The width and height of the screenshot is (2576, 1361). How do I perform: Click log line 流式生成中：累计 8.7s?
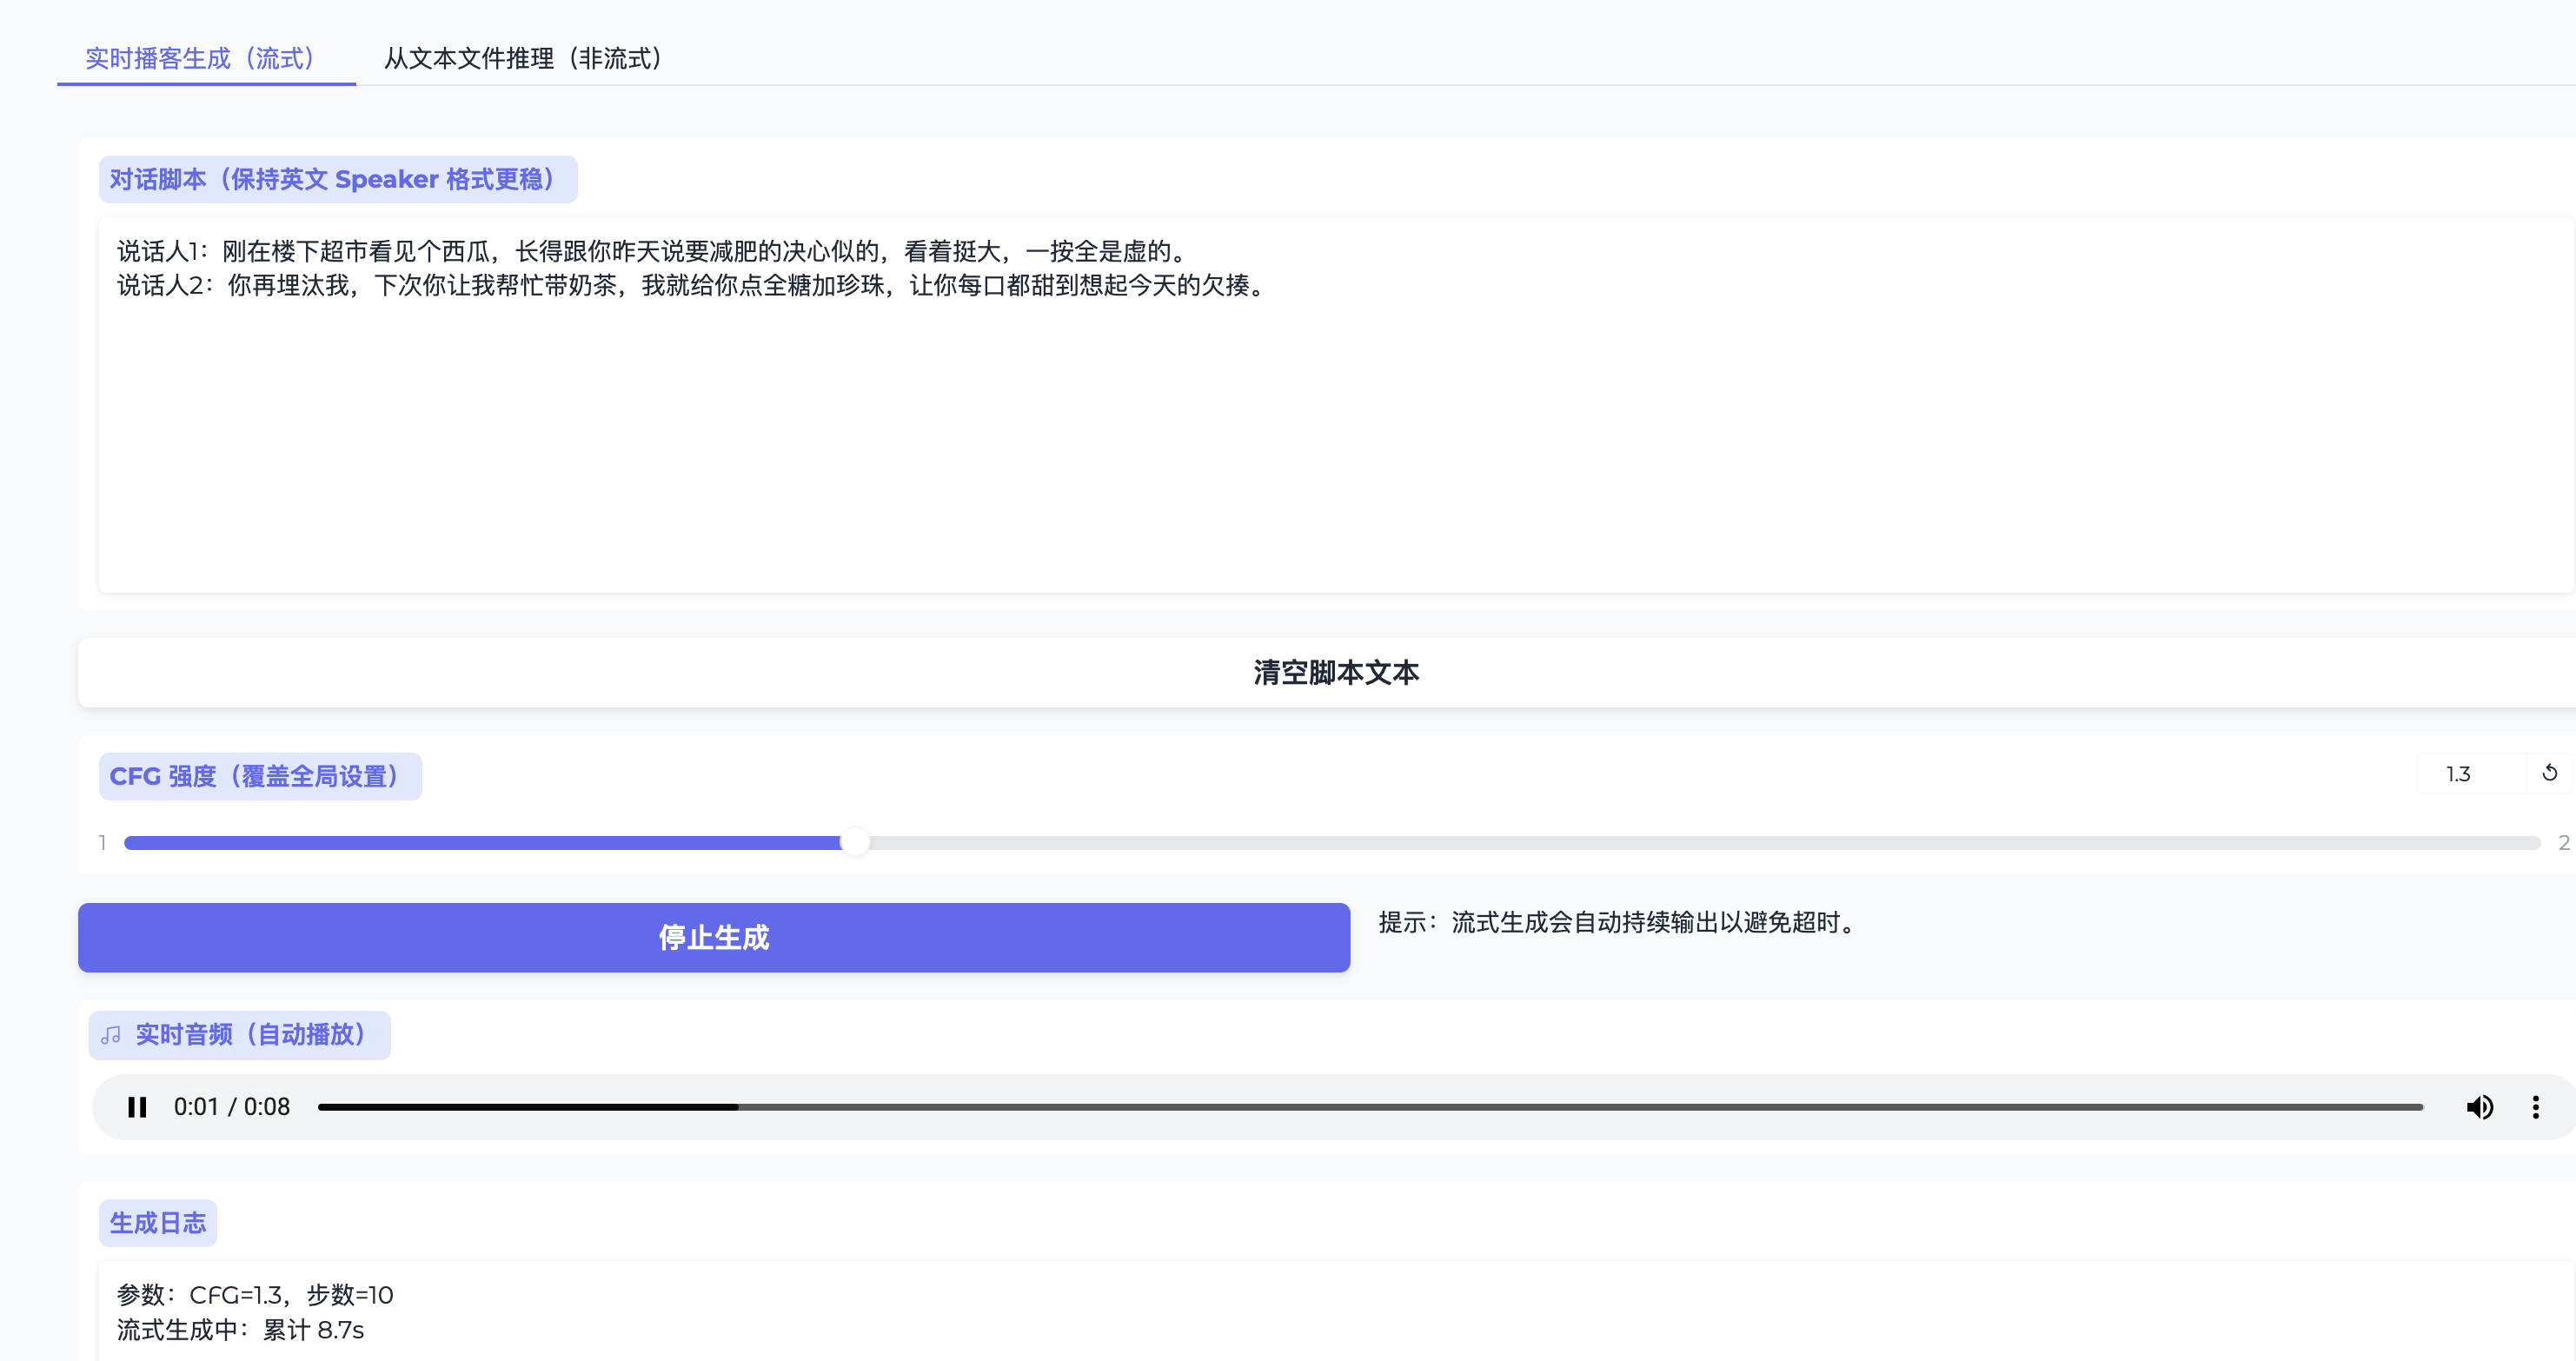(x=240, y=1330)
